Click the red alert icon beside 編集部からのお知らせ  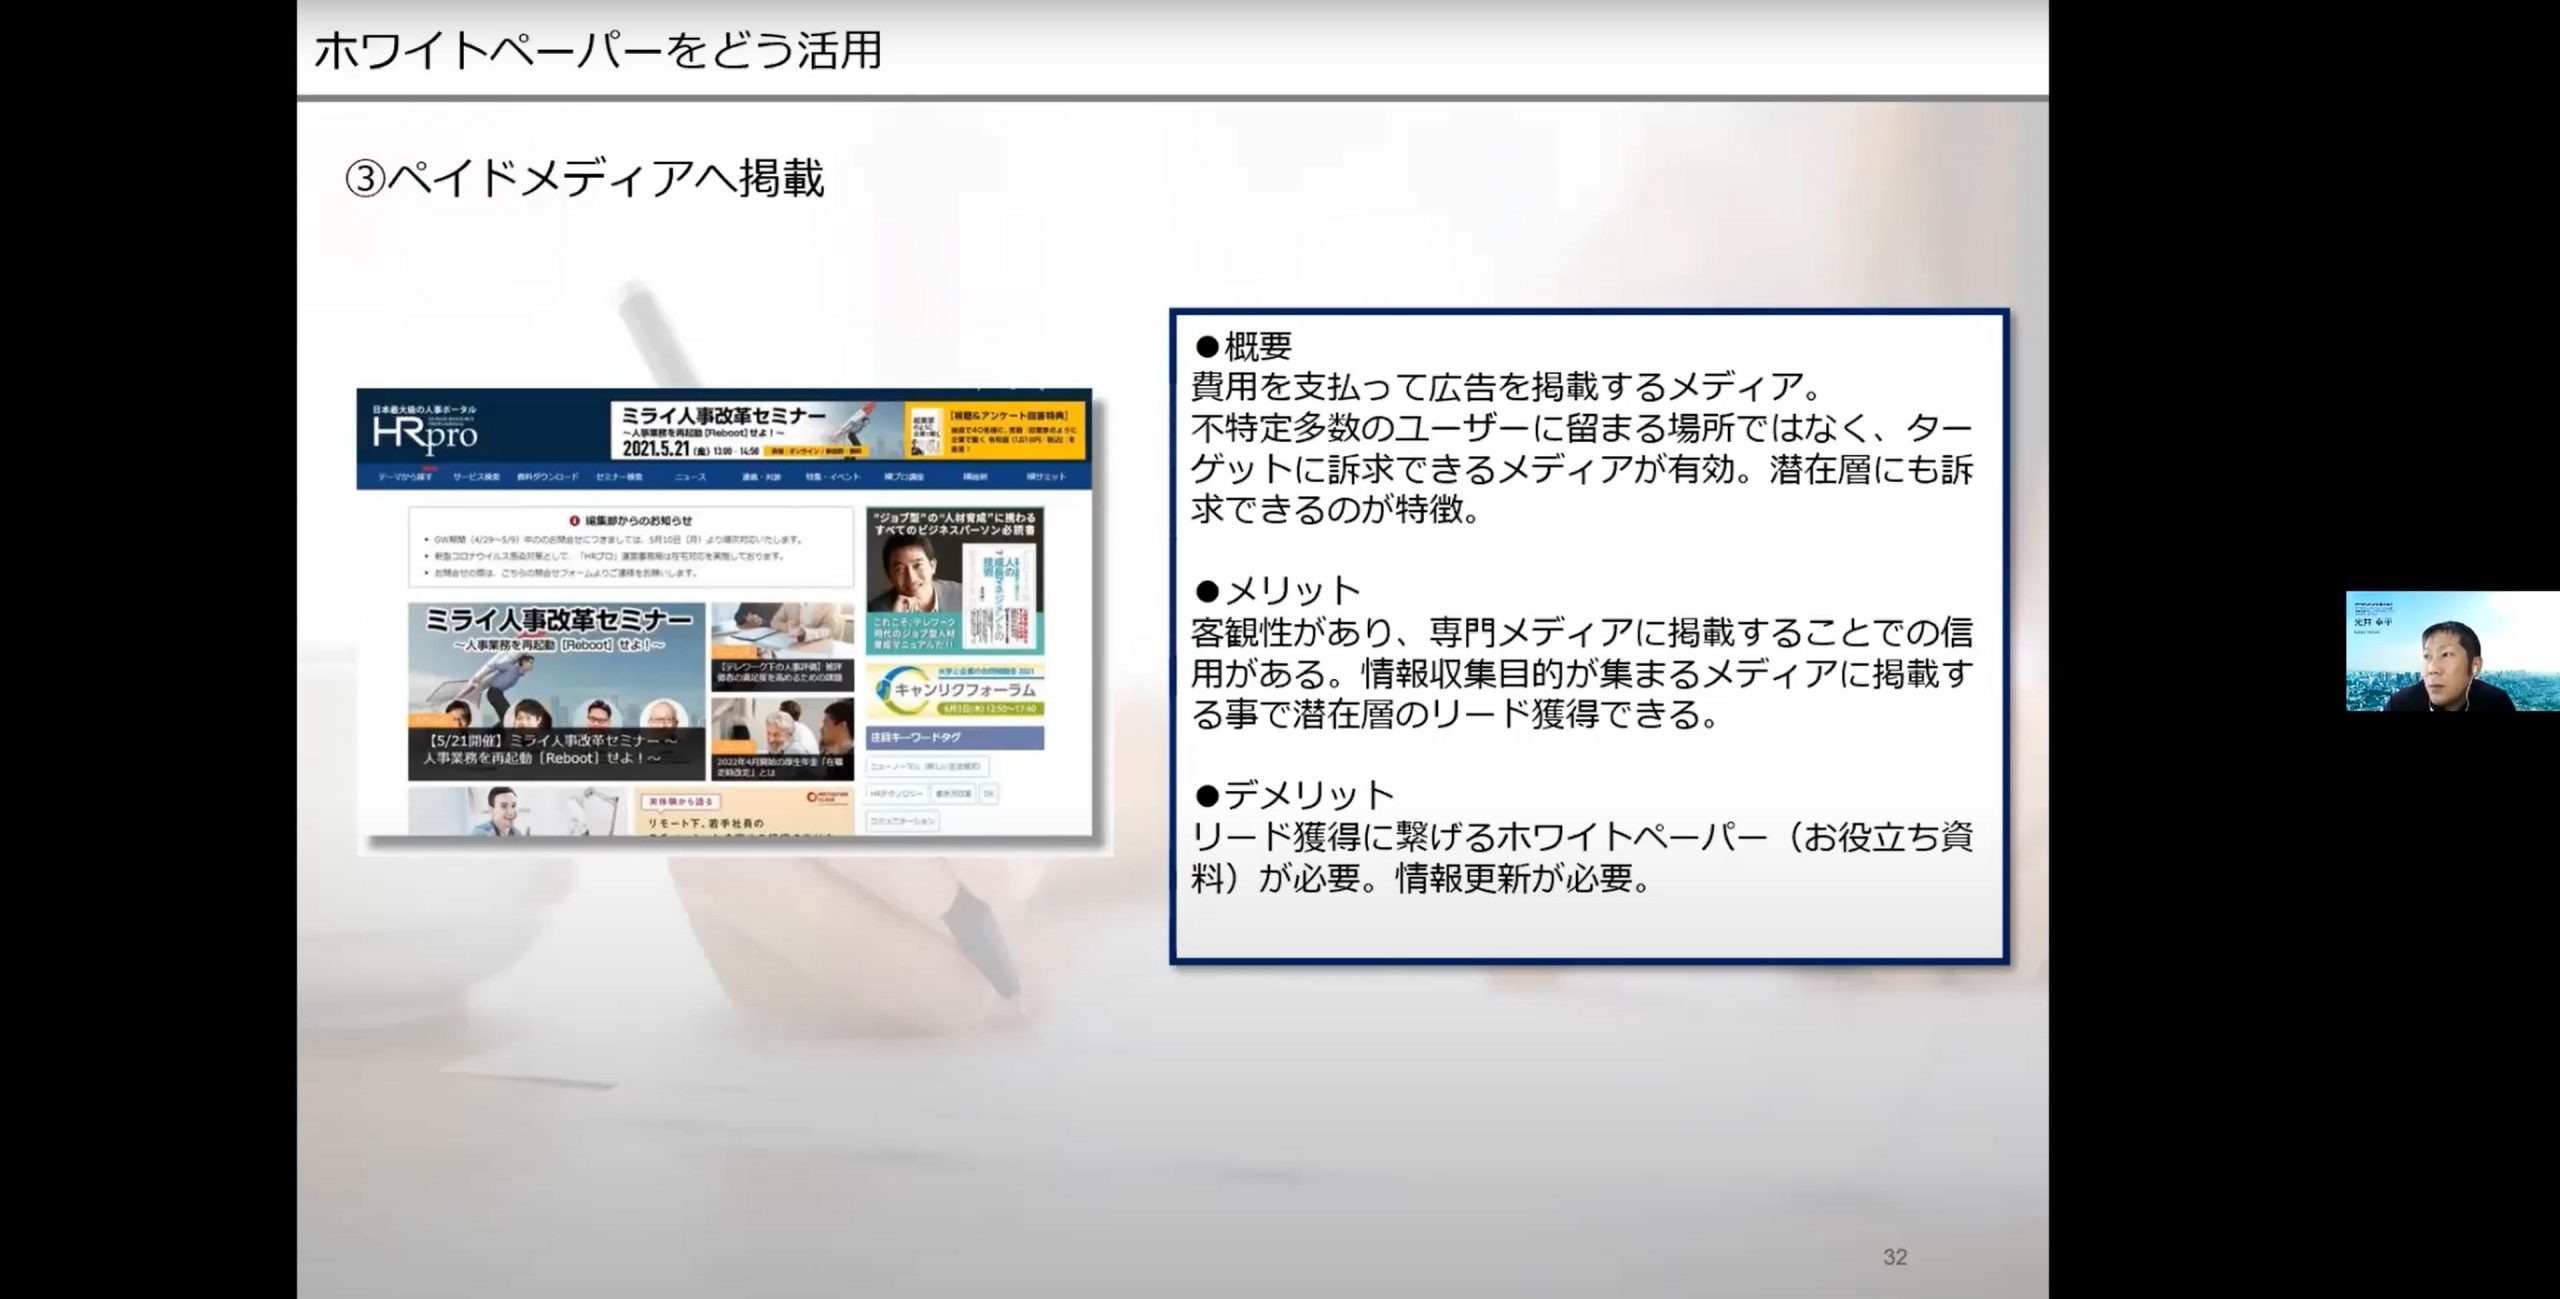574,520
